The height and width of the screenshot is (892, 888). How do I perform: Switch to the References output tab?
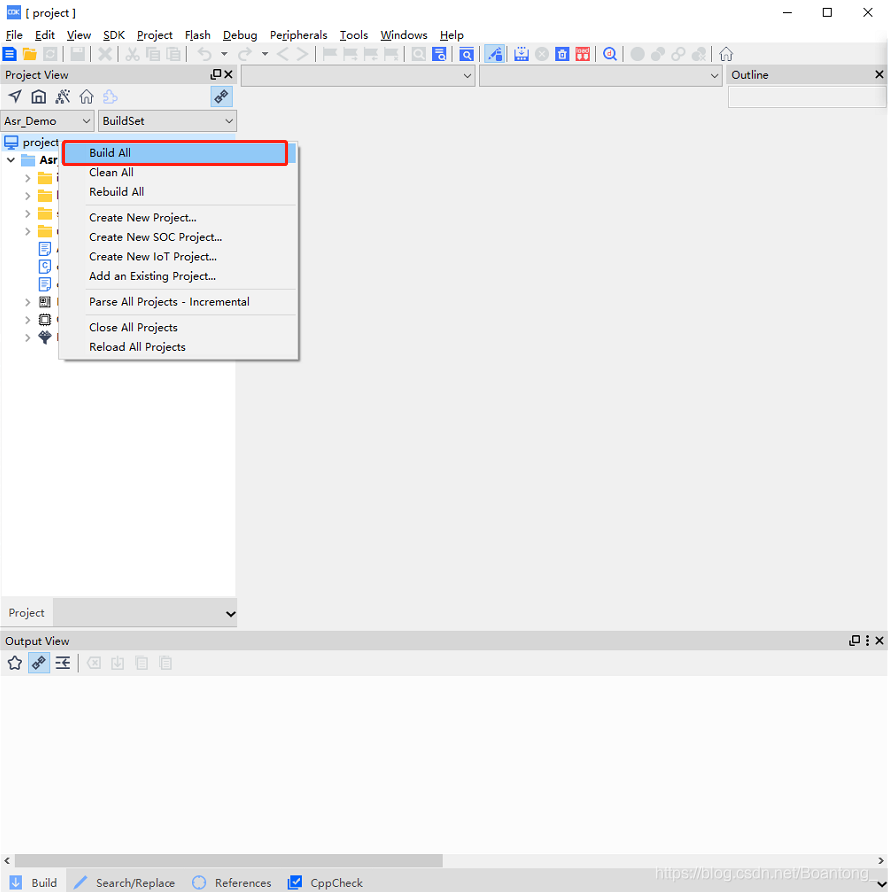click(x=232, y=882)
